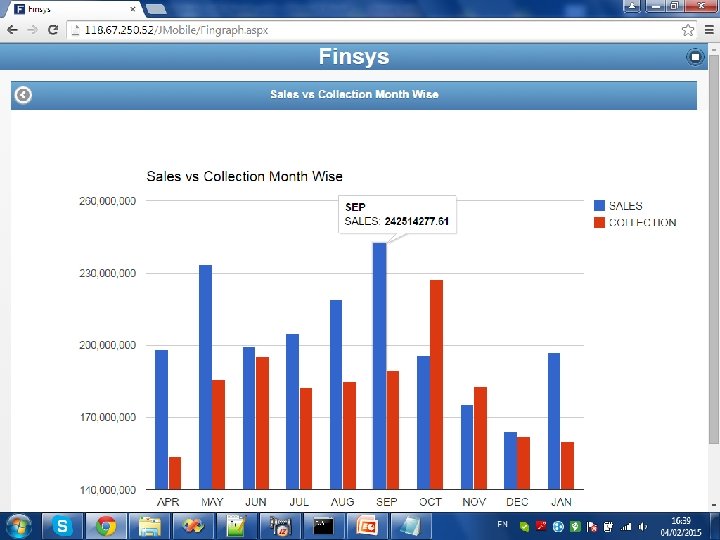Click the 200,000,000 axis label
Image resolution: width=720 pixels, height=540 pixels.
107,345
